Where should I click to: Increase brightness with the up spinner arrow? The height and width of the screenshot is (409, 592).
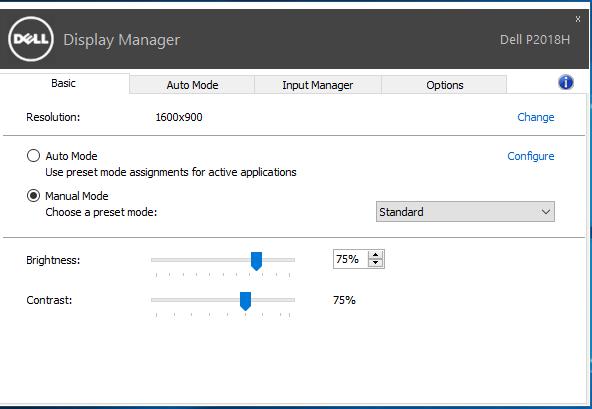(375, 255)
